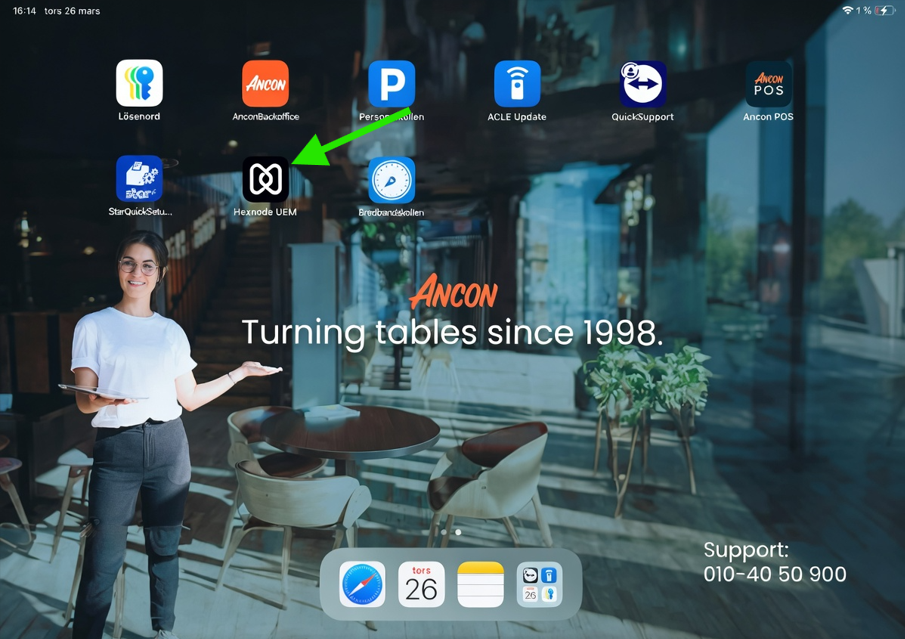Tap the Wi-Fi status icon

847,10
